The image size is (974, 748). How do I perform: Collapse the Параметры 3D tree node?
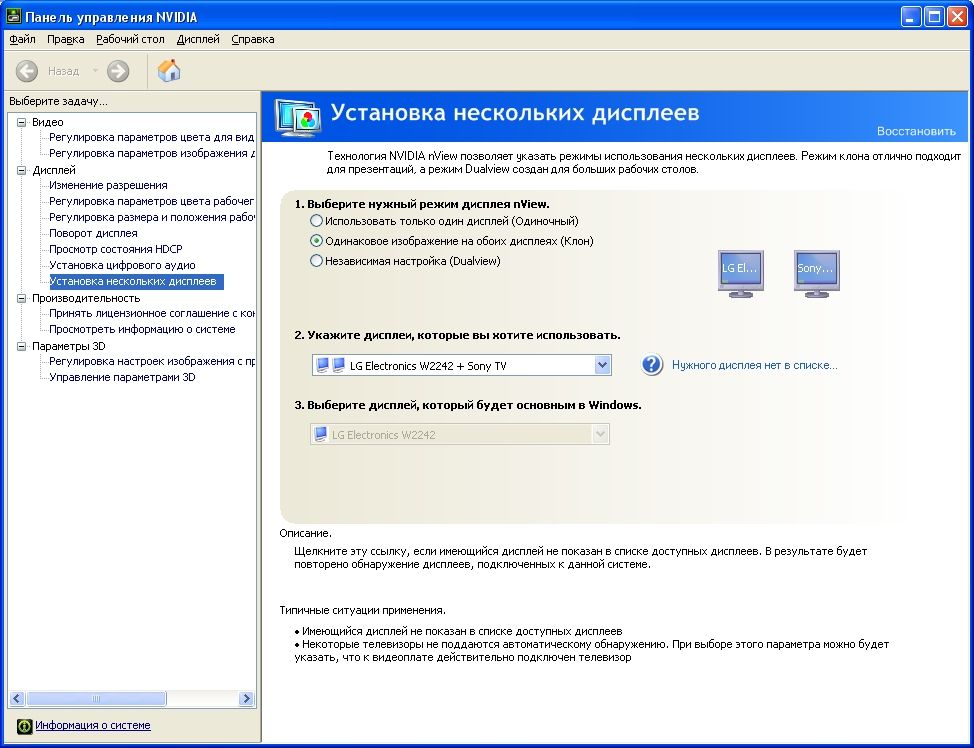(x=22, y=346)
